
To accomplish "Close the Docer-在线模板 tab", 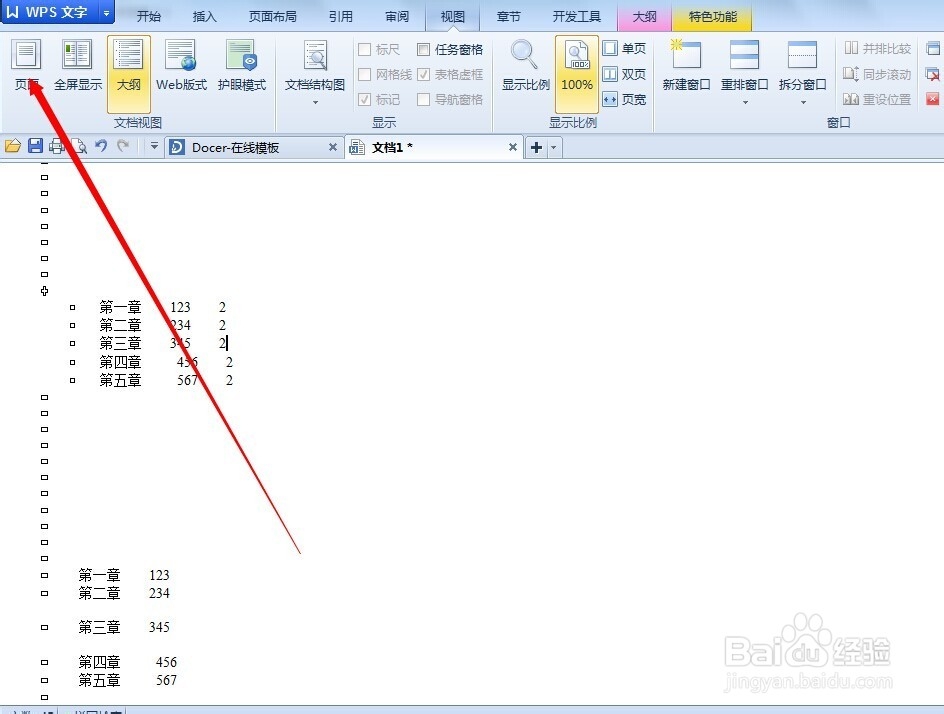I will coord(332,147).
